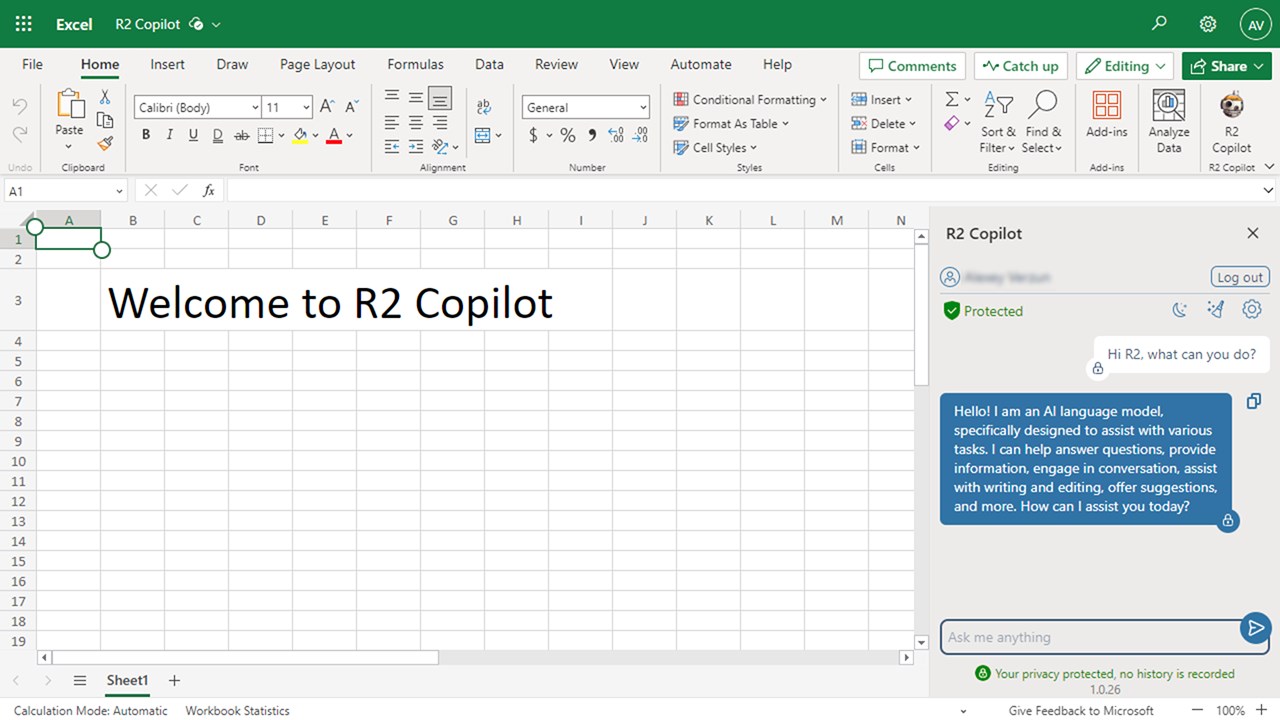Send the message with the arrow button
Viewport: 1280px width, 720px height.
1254,628
